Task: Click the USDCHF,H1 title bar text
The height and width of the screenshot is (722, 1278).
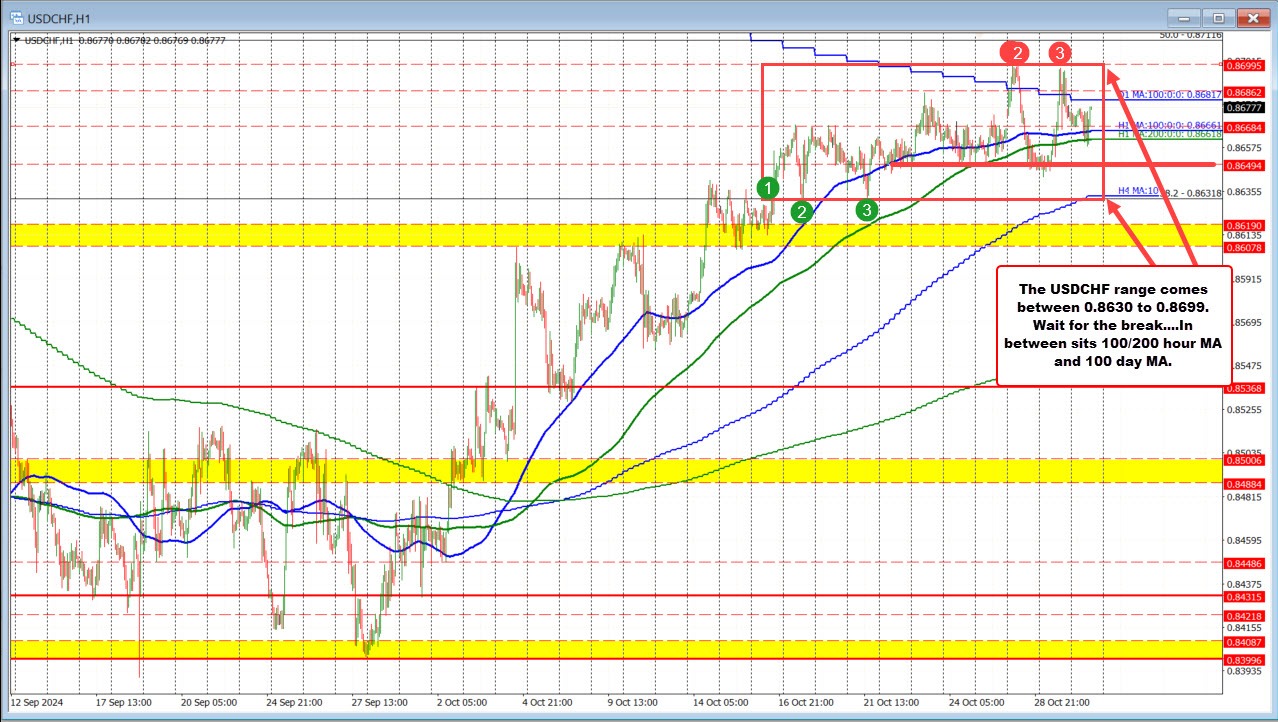Action: point(61,17)
